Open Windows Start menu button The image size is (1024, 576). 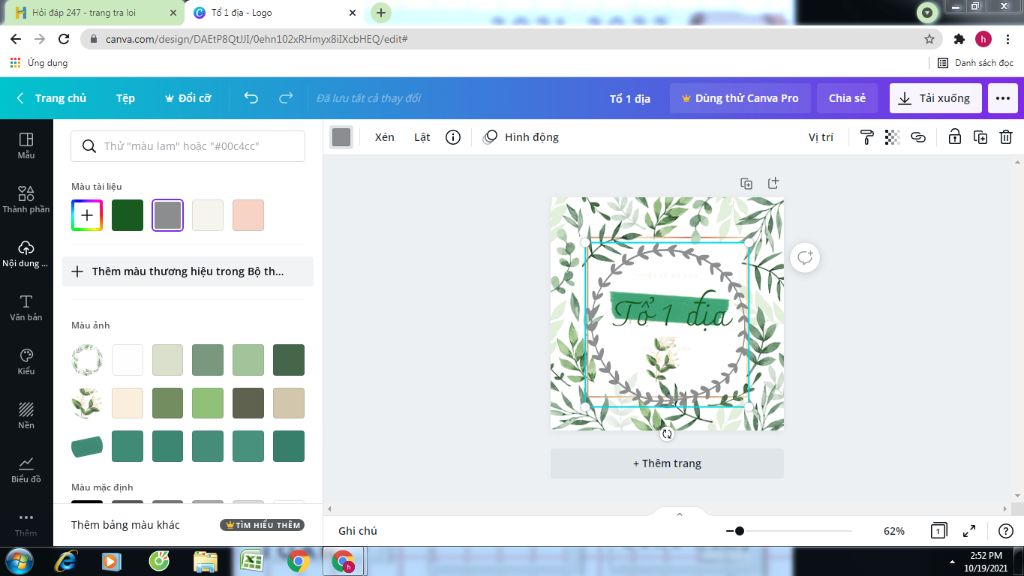20,562
